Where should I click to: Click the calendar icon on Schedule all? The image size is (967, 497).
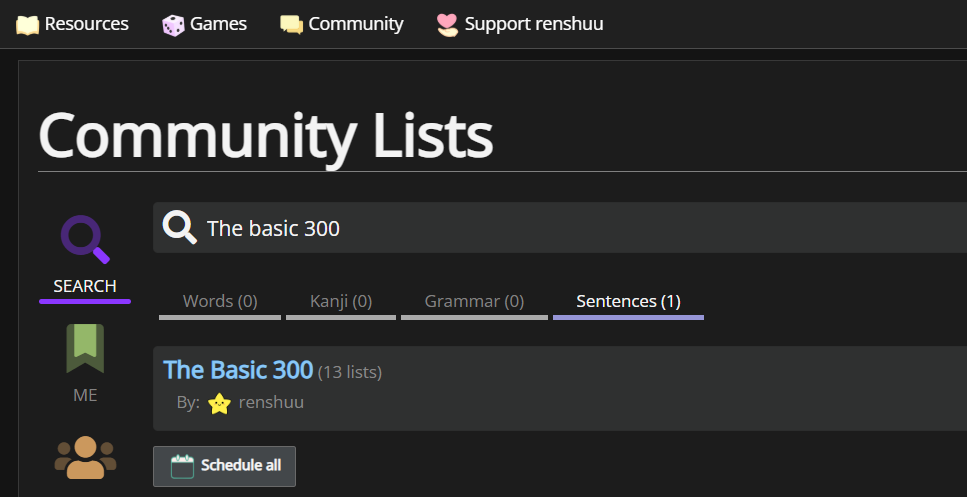[182, 466]
